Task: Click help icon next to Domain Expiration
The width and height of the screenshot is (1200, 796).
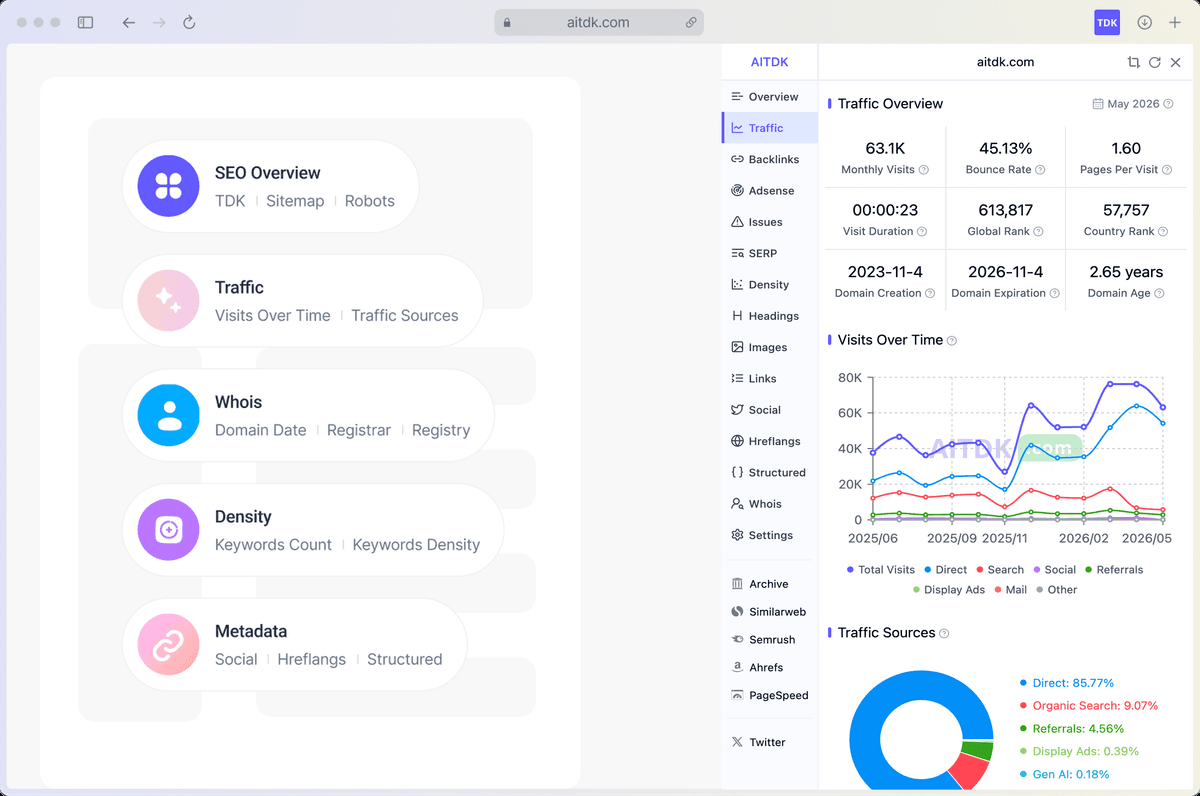Action: 1054,294
